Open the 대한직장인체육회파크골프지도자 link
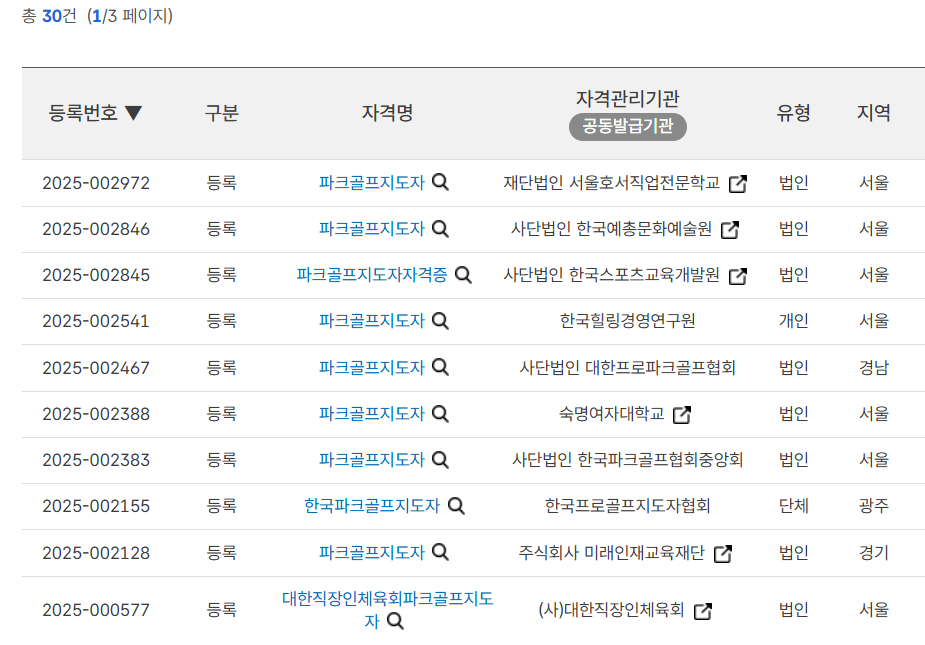925x645 pixels. click(x=388, y=609)
